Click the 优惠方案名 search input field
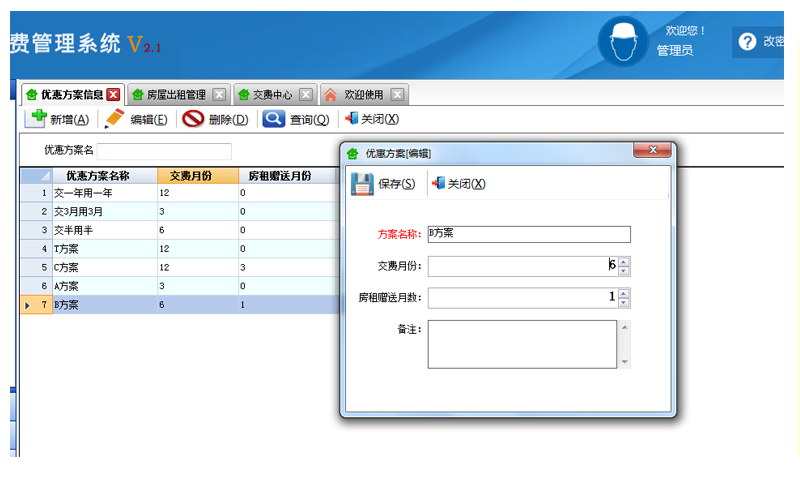The image size is (800, 500). 164,151
